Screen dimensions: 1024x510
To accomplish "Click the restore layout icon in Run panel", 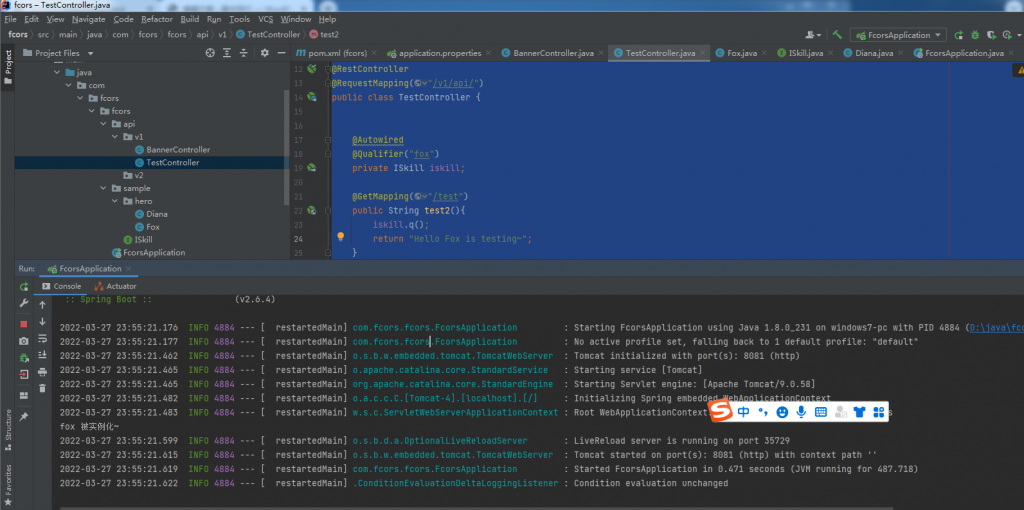I will point(24,395).
